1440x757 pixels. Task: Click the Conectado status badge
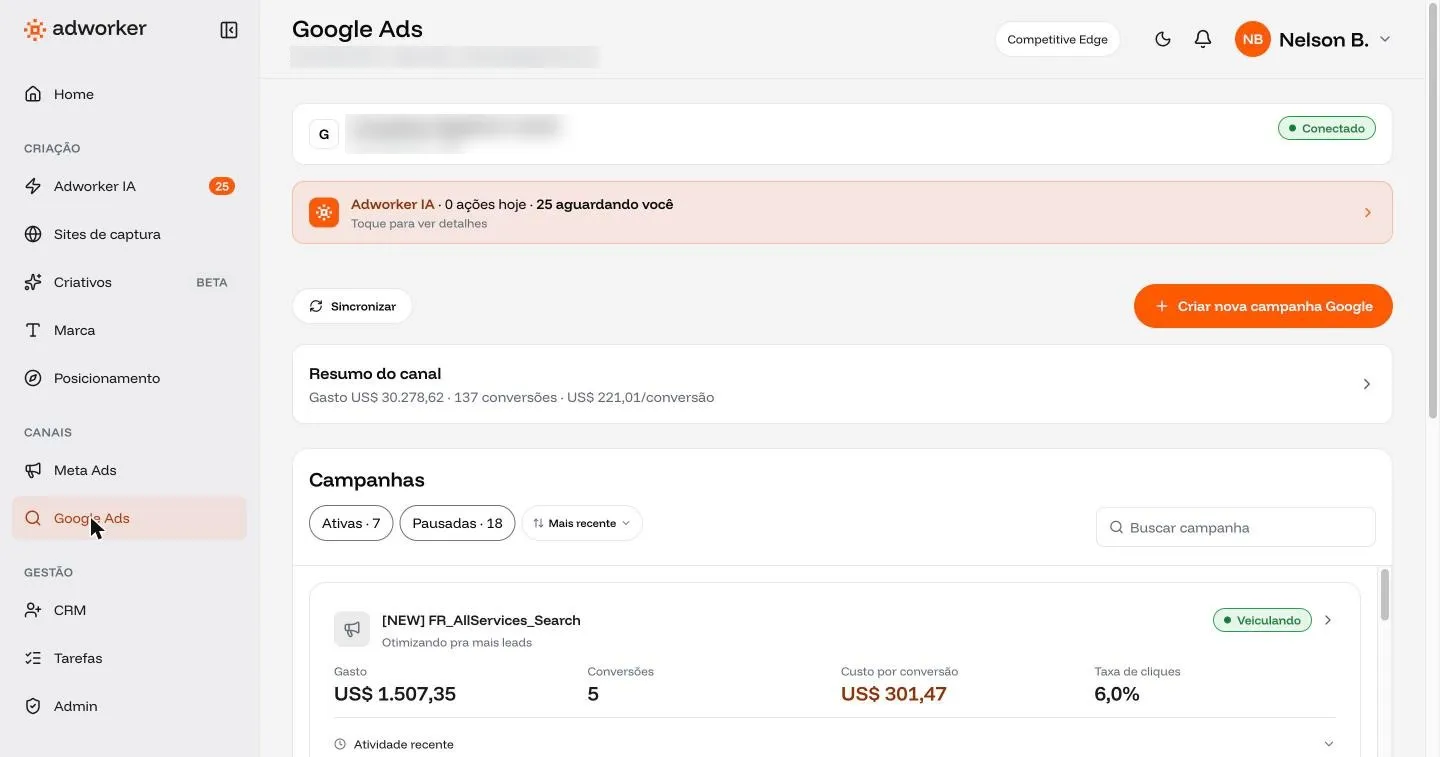[1327, 128]
